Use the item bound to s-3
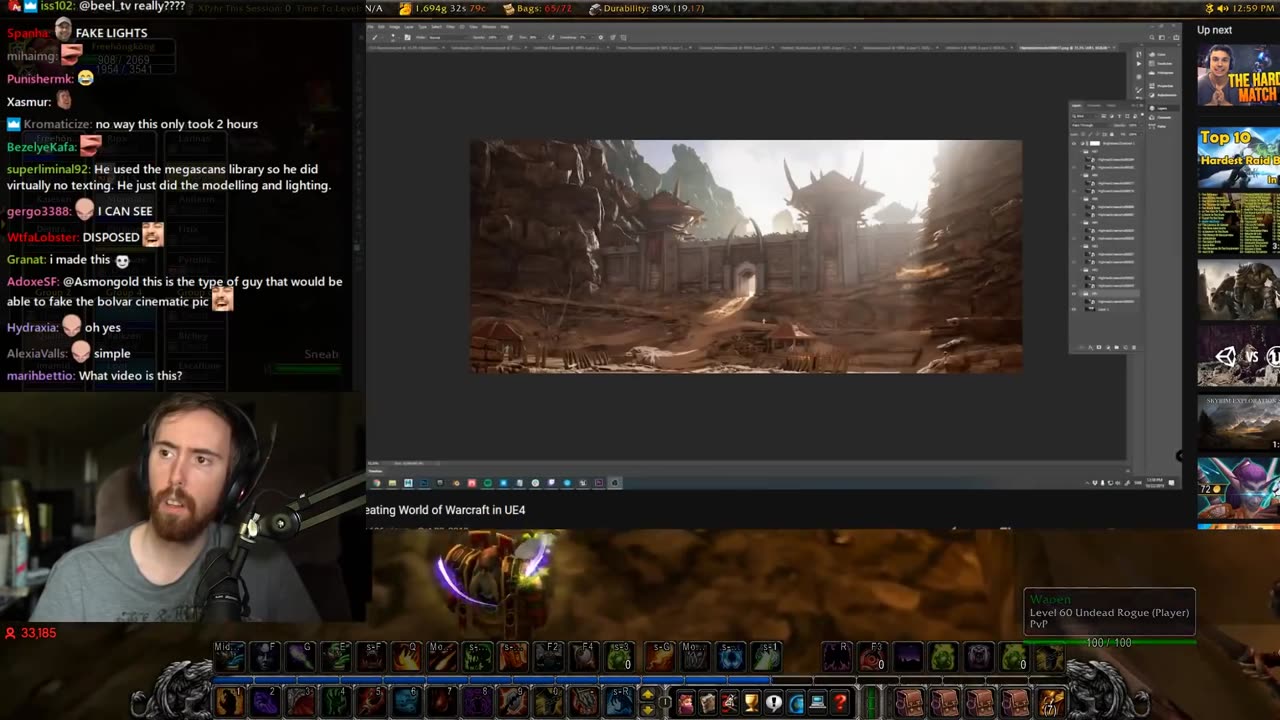 pos(619,656)
